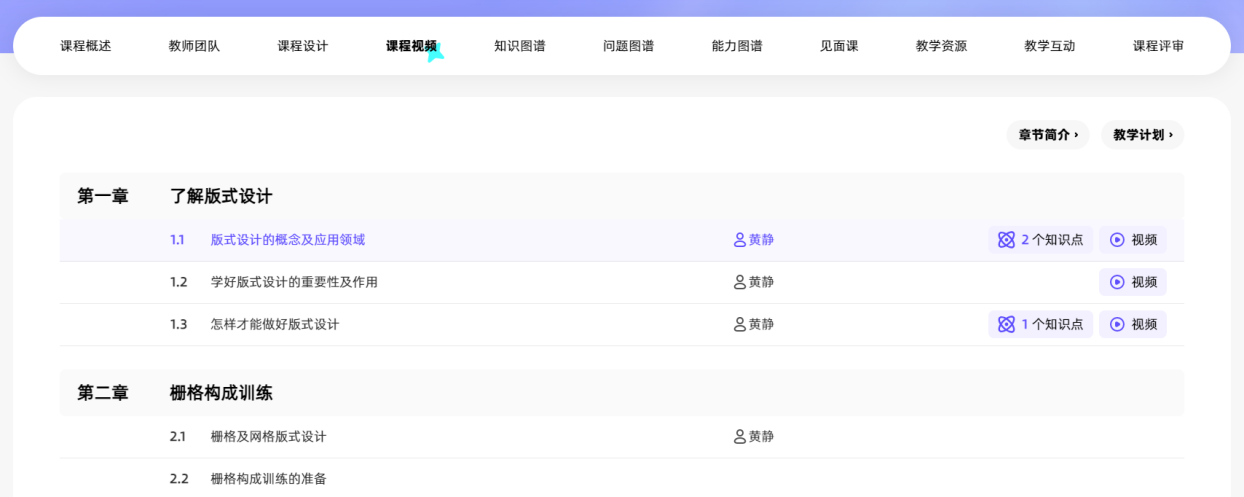The width and height of the screenshot is (1244, 497).
Task: Open lesson 版式设计的概念及应用领域
Action: coord(288,240)
